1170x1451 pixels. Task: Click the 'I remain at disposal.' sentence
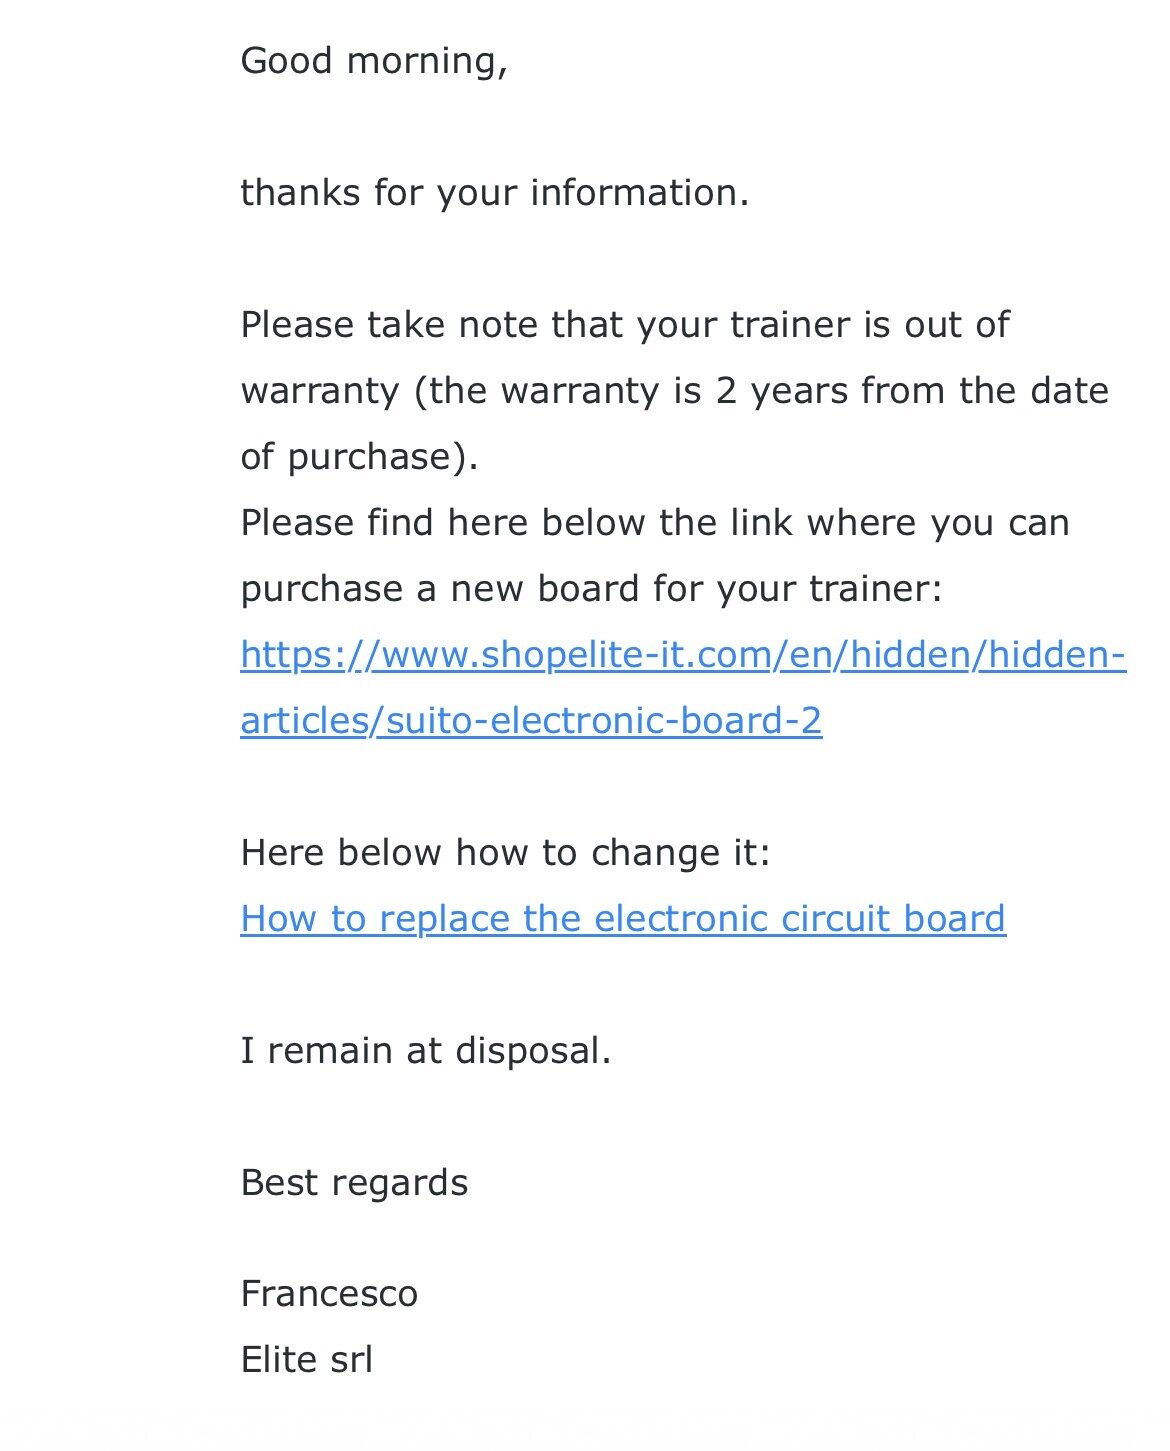coord(425,1051)
